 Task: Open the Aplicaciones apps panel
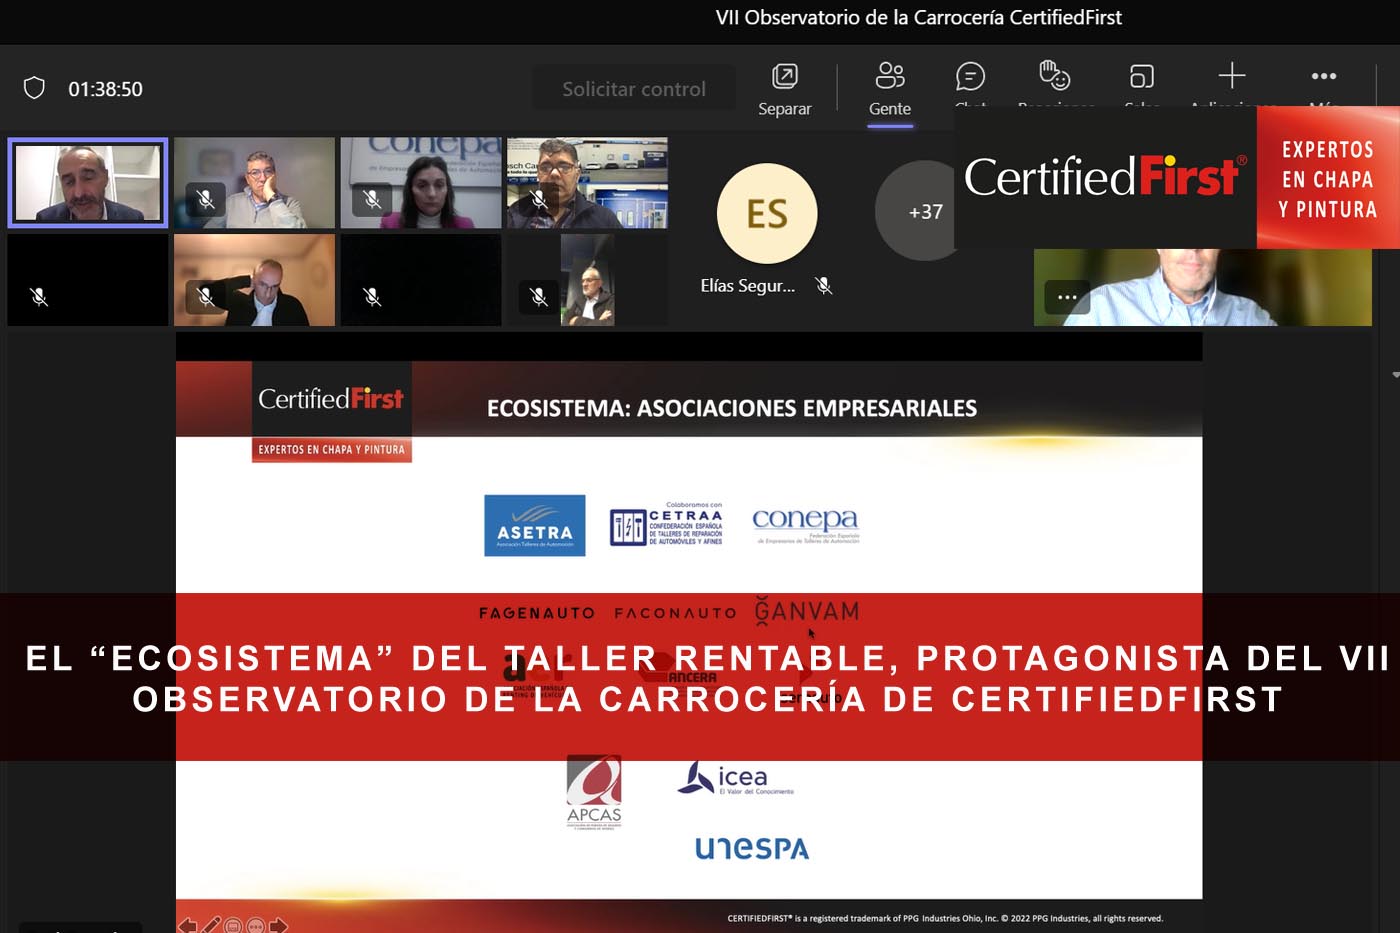coord(1231,75)
